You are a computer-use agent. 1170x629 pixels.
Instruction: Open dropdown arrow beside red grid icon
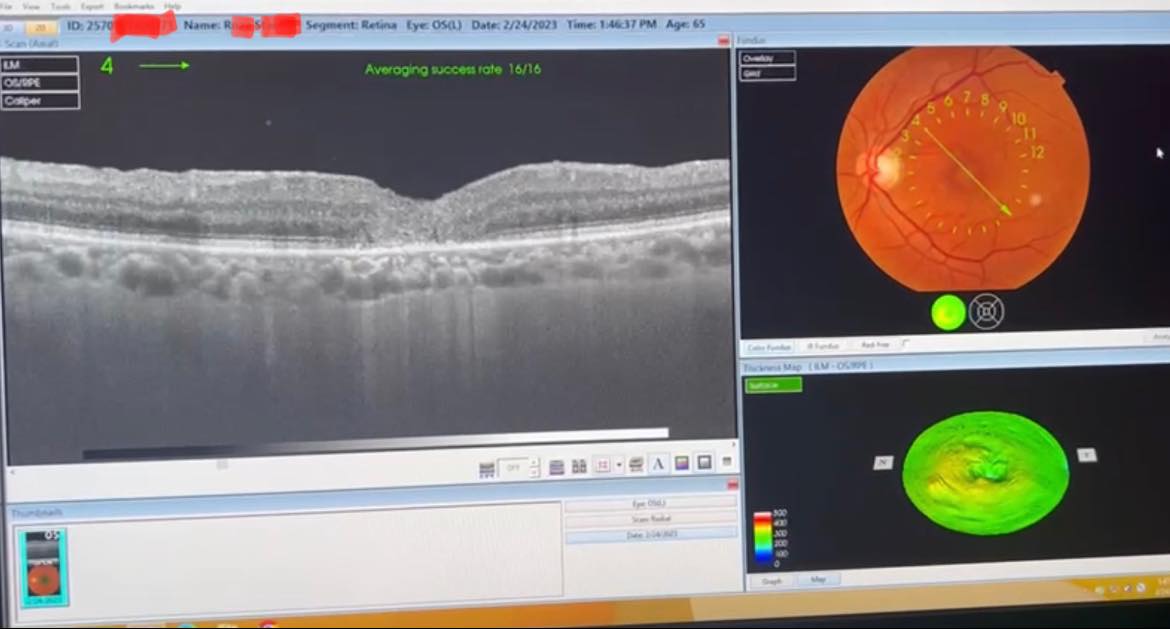[x=620, y=466]
